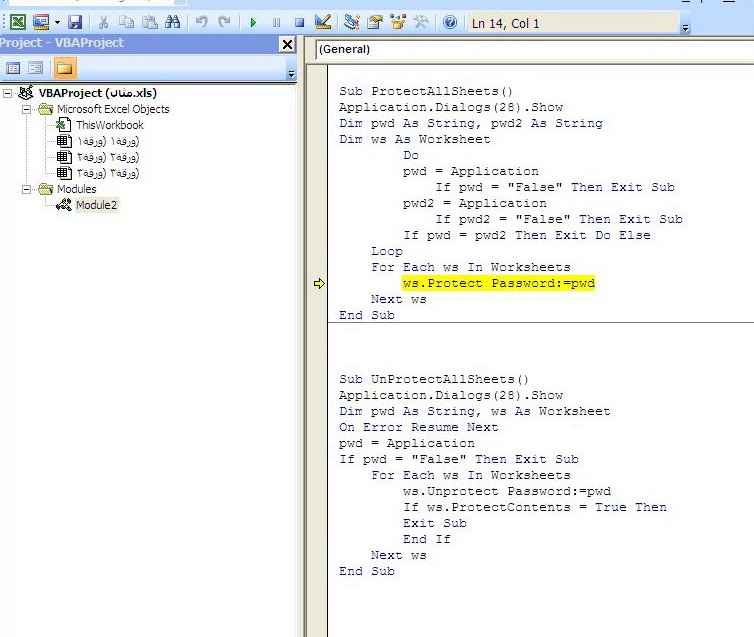Click the Paste clipboard icon

(x=150, y=22)
